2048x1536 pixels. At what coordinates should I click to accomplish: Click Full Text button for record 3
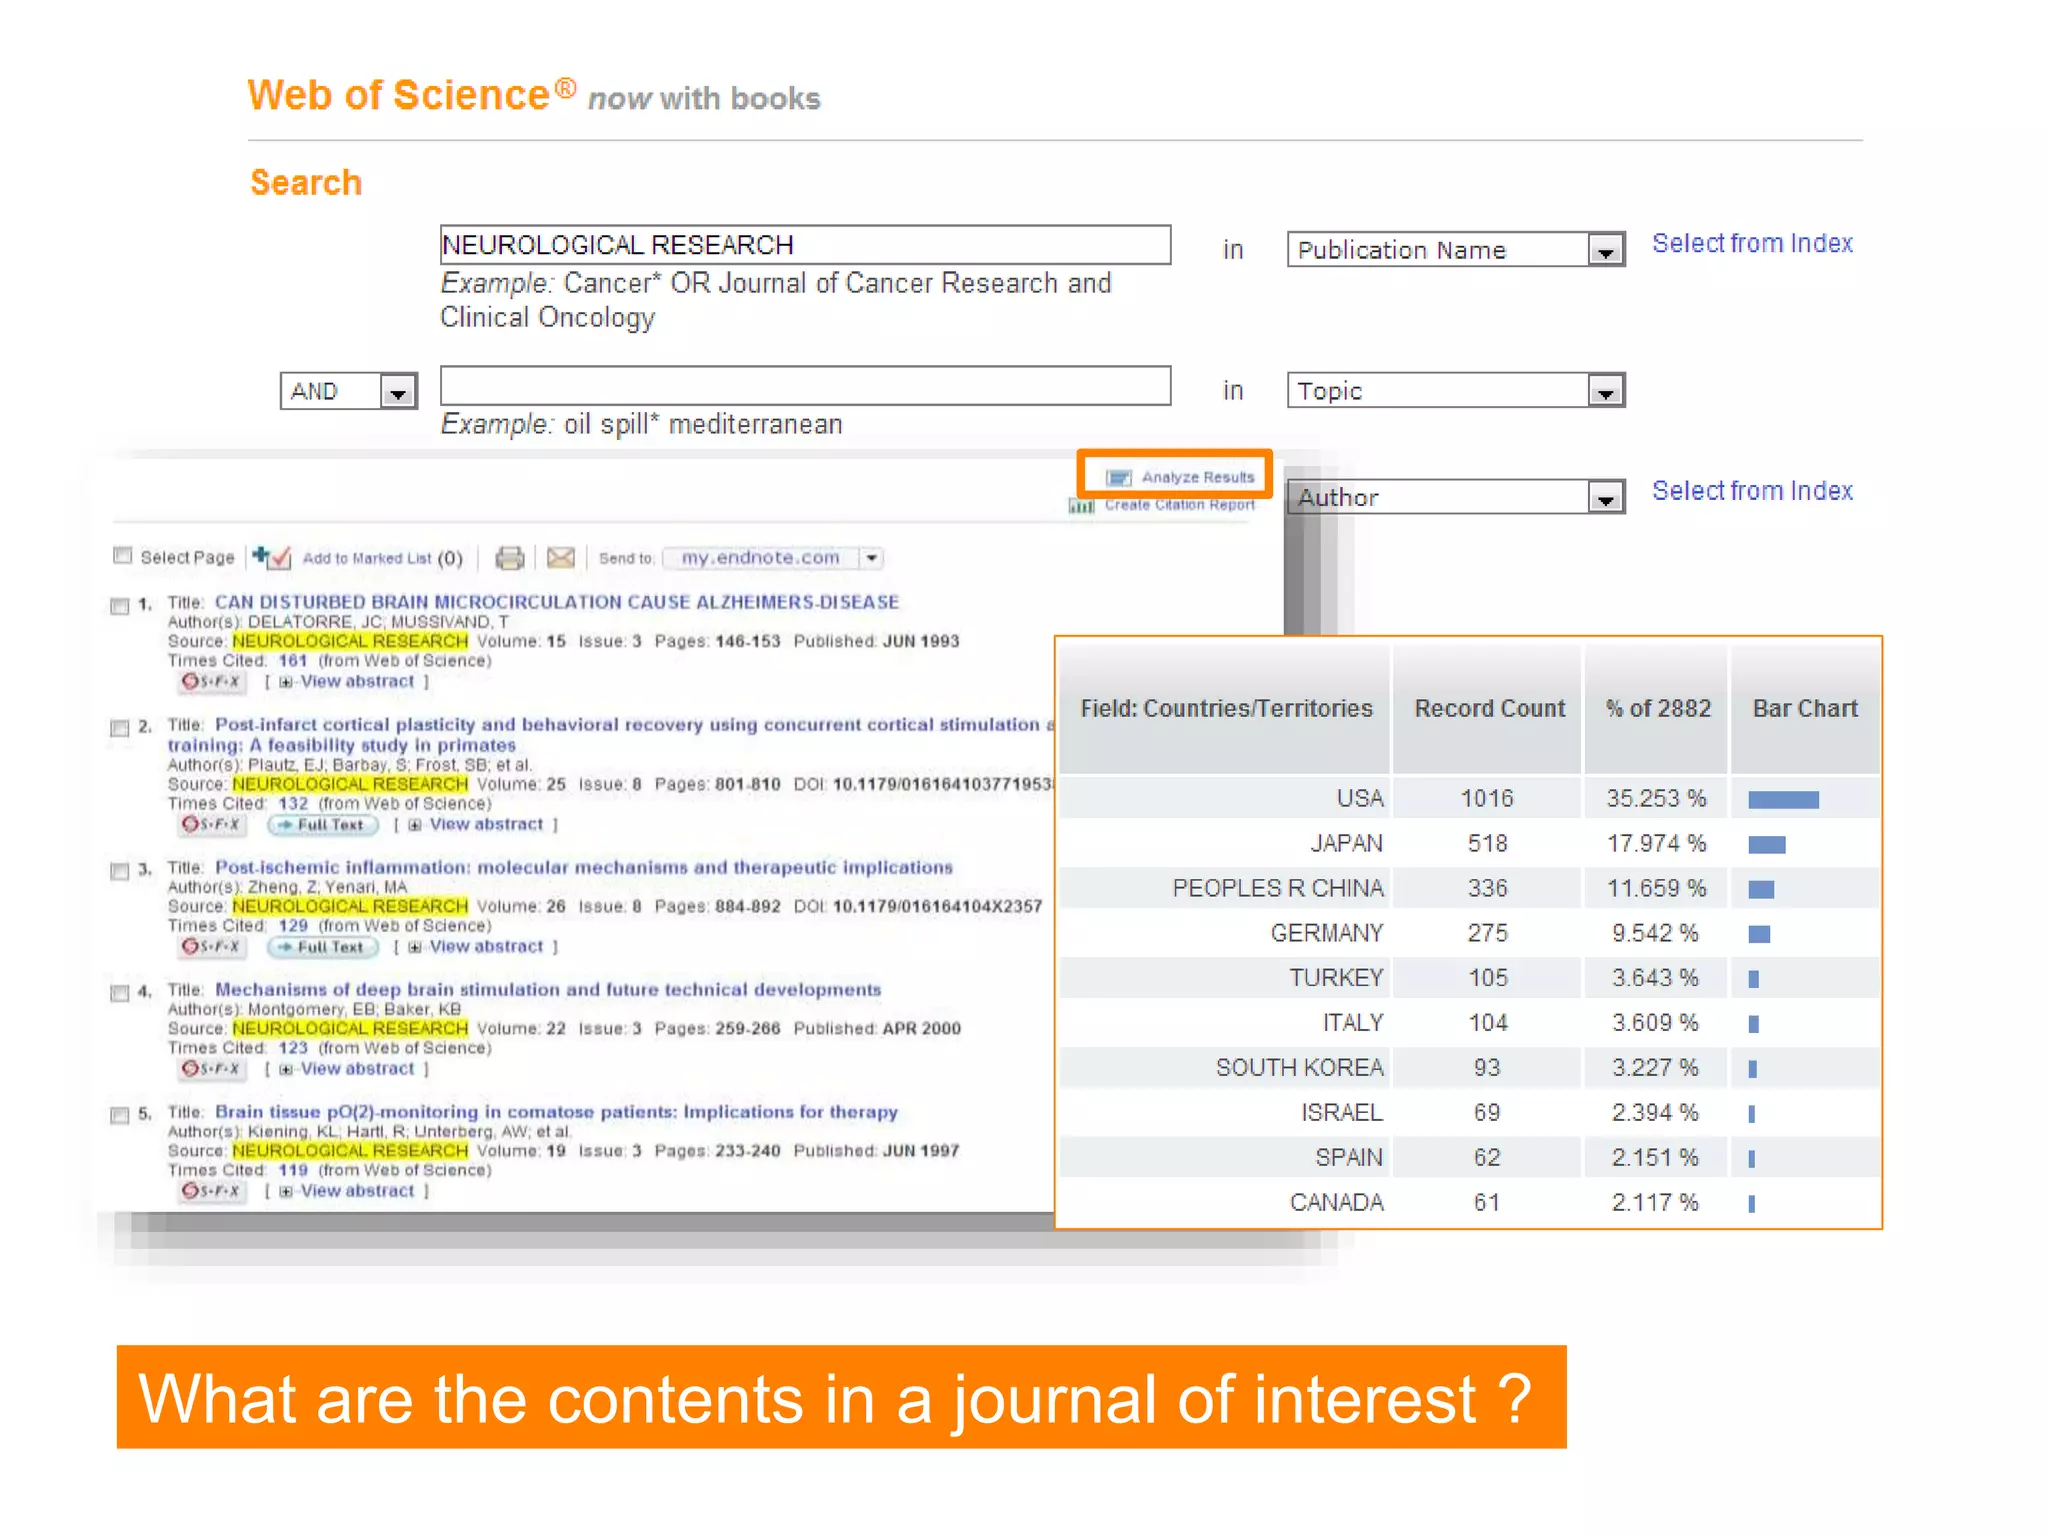pos(323,947)
